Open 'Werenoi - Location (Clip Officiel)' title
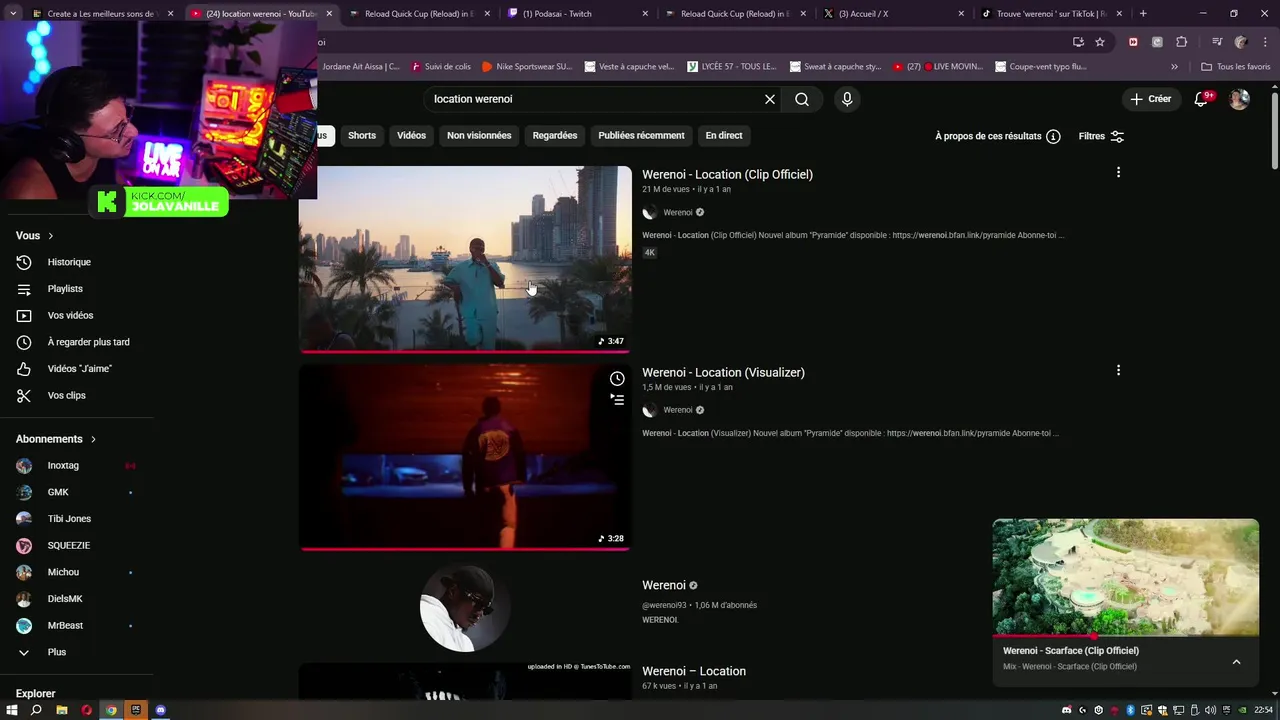This screenshot has height=720, width=1280. [727, 174]
